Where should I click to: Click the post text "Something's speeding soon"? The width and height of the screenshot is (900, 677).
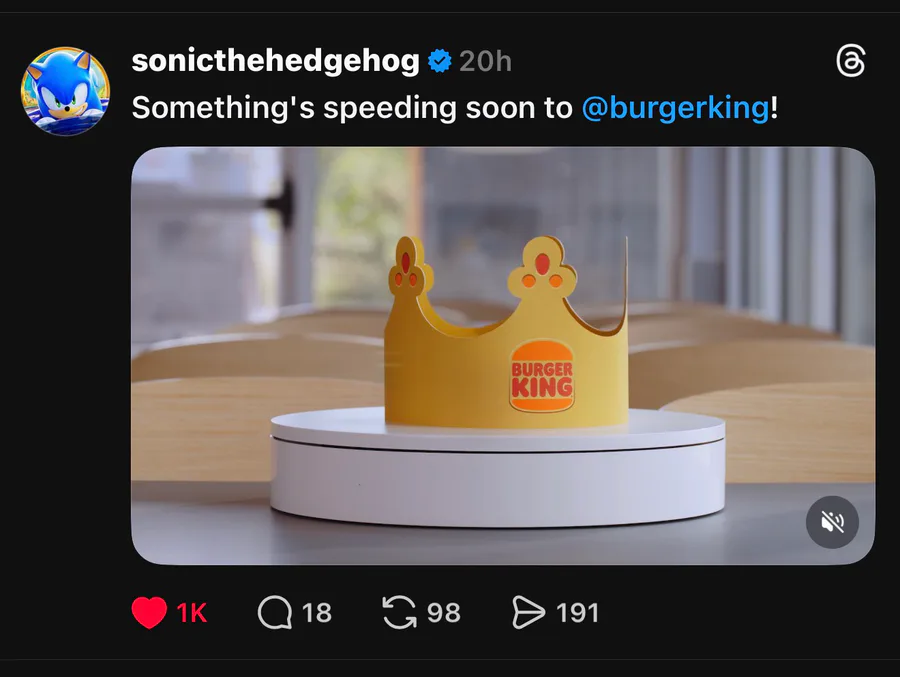350,107
